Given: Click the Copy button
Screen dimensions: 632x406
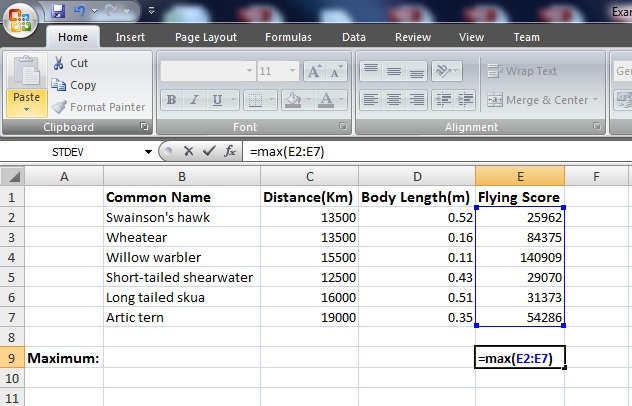Looking at the screenshot, I should (x=74, y=85).
